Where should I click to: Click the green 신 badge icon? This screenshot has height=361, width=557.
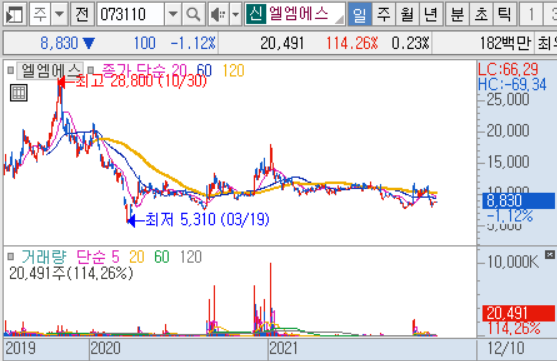pos(256,14)
